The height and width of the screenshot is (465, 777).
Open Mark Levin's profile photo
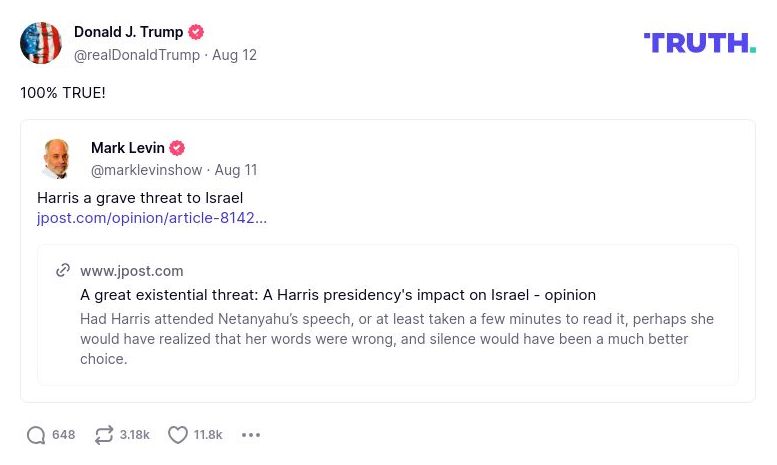point(58,159)
